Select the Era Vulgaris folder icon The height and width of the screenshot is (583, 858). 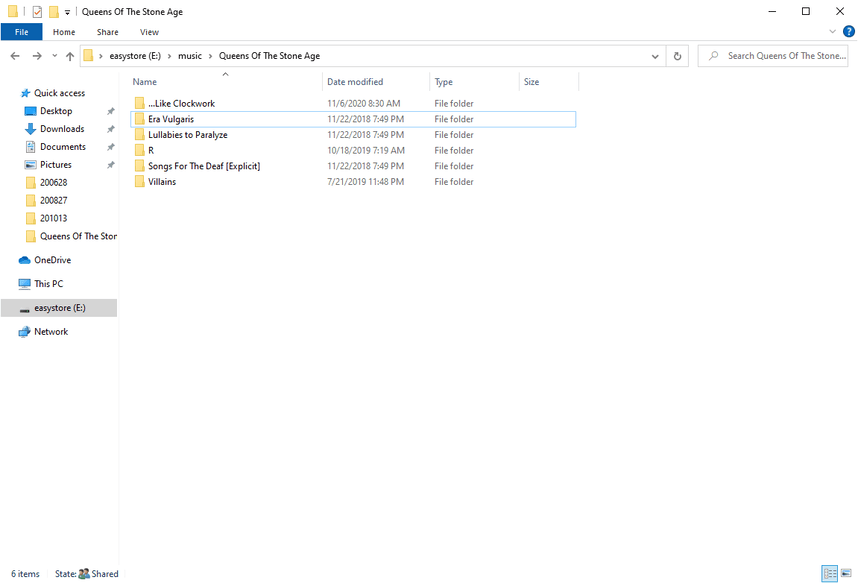coord(140,119)
